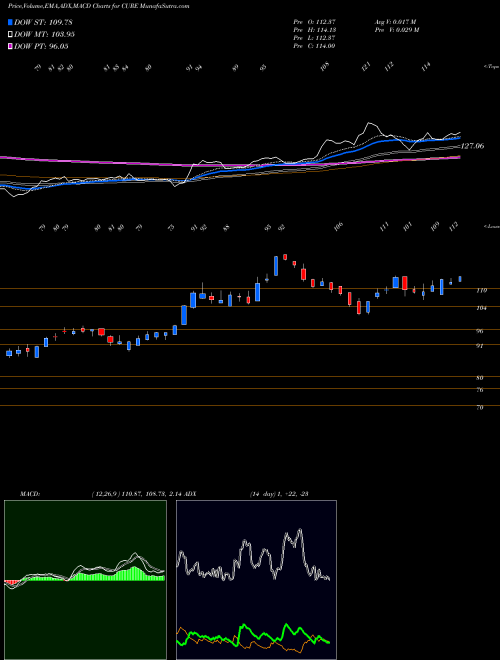Click the 70 price level label
The width and height of the screenshot is (500, 660).
pyautogui.click(x=479, y=408)
